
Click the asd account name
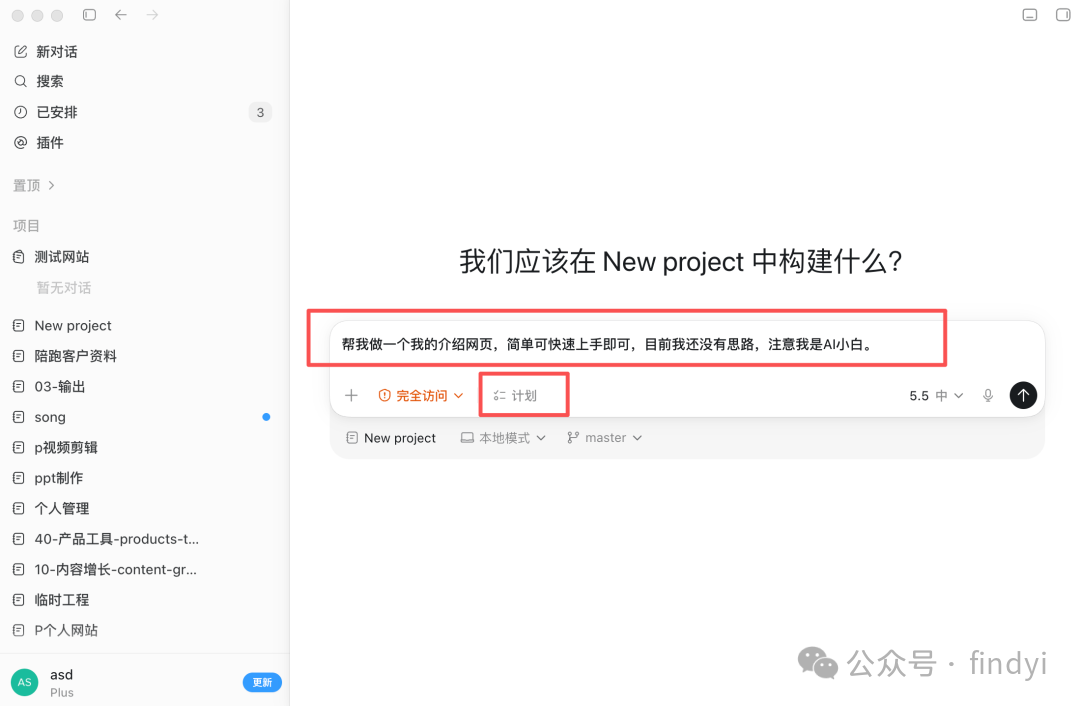[x=61, y=675]
